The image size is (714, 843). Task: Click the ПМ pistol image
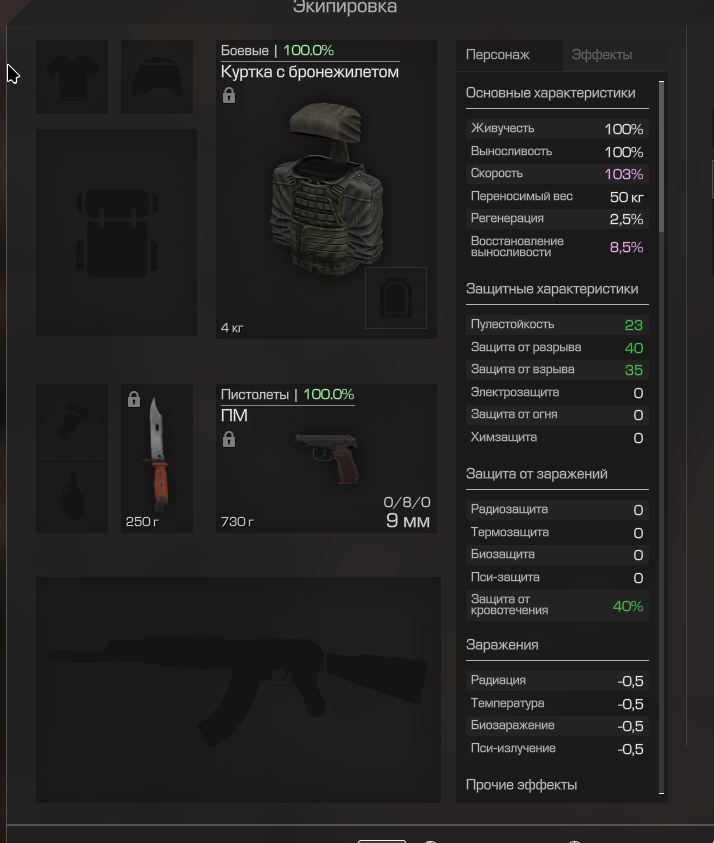click(328, 459)
